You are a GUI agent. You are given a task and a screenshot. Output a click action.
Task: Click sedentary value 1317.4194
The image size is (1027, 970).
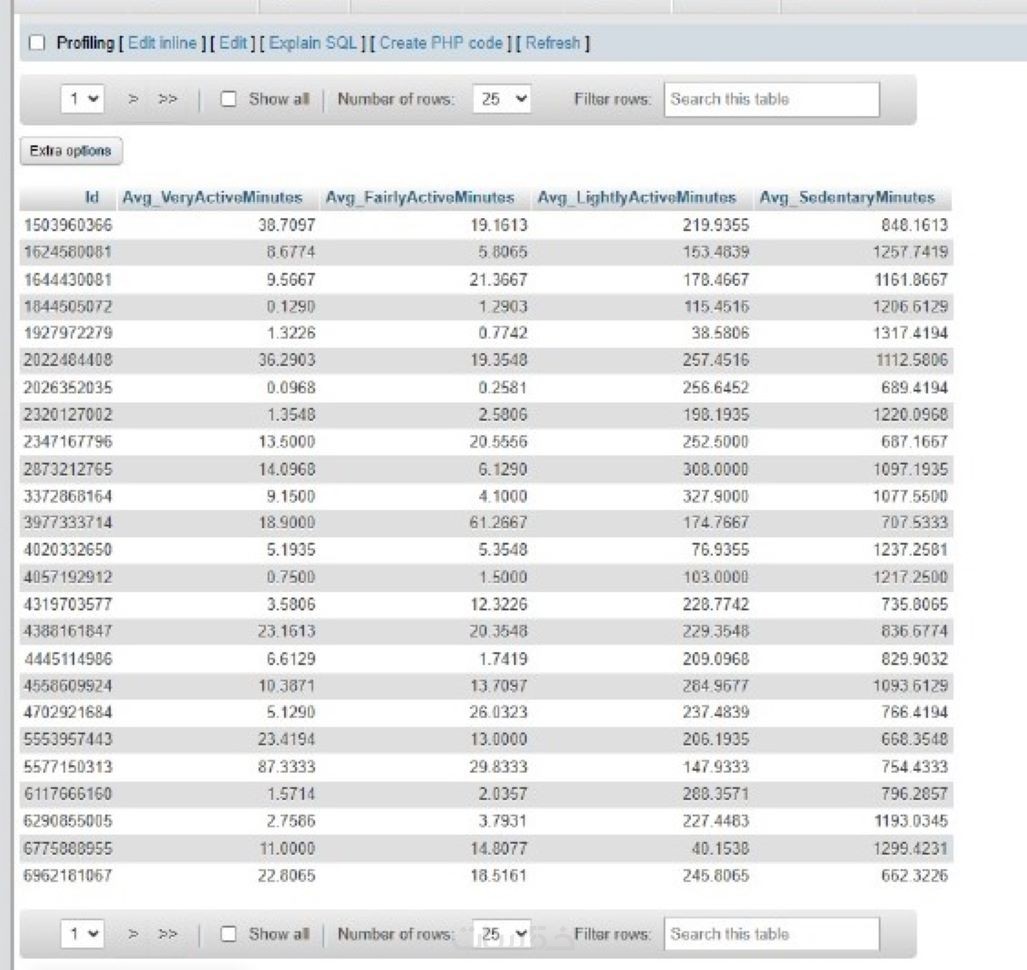[910, 333]
